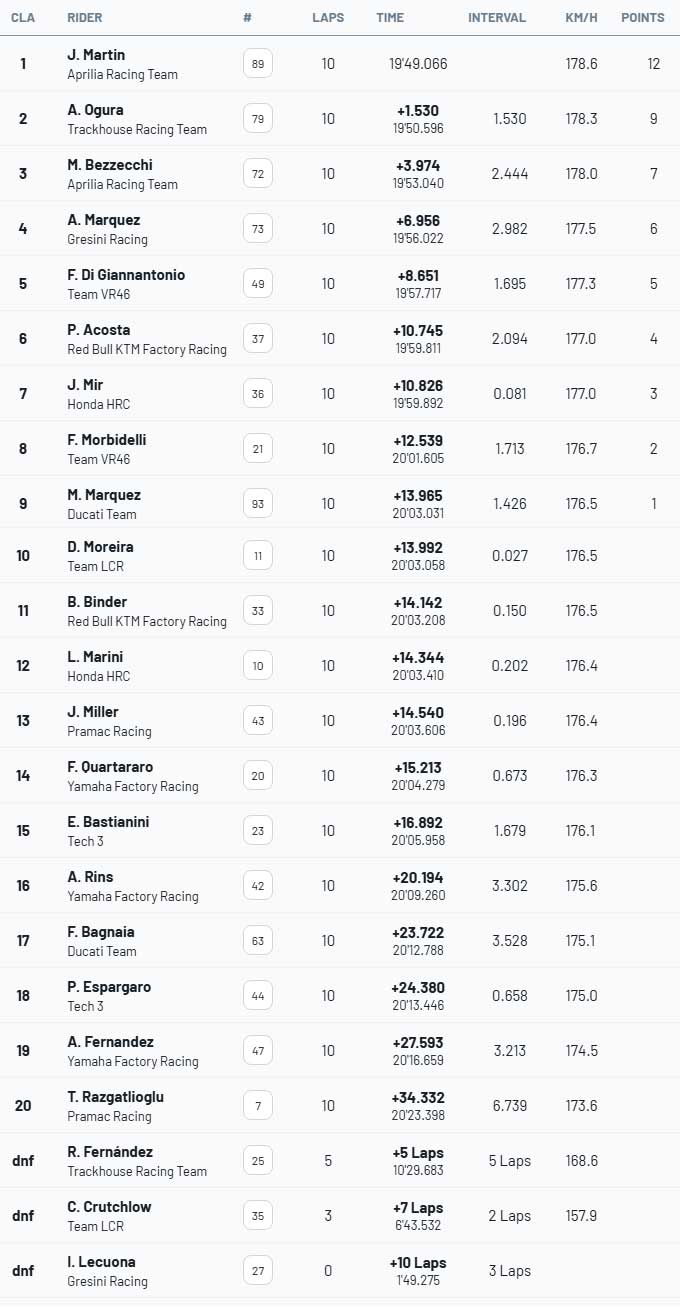Open the Trackhouse Racing Team label under A. Ogura
Viewport: 680px width, 1308px height.
137,129
